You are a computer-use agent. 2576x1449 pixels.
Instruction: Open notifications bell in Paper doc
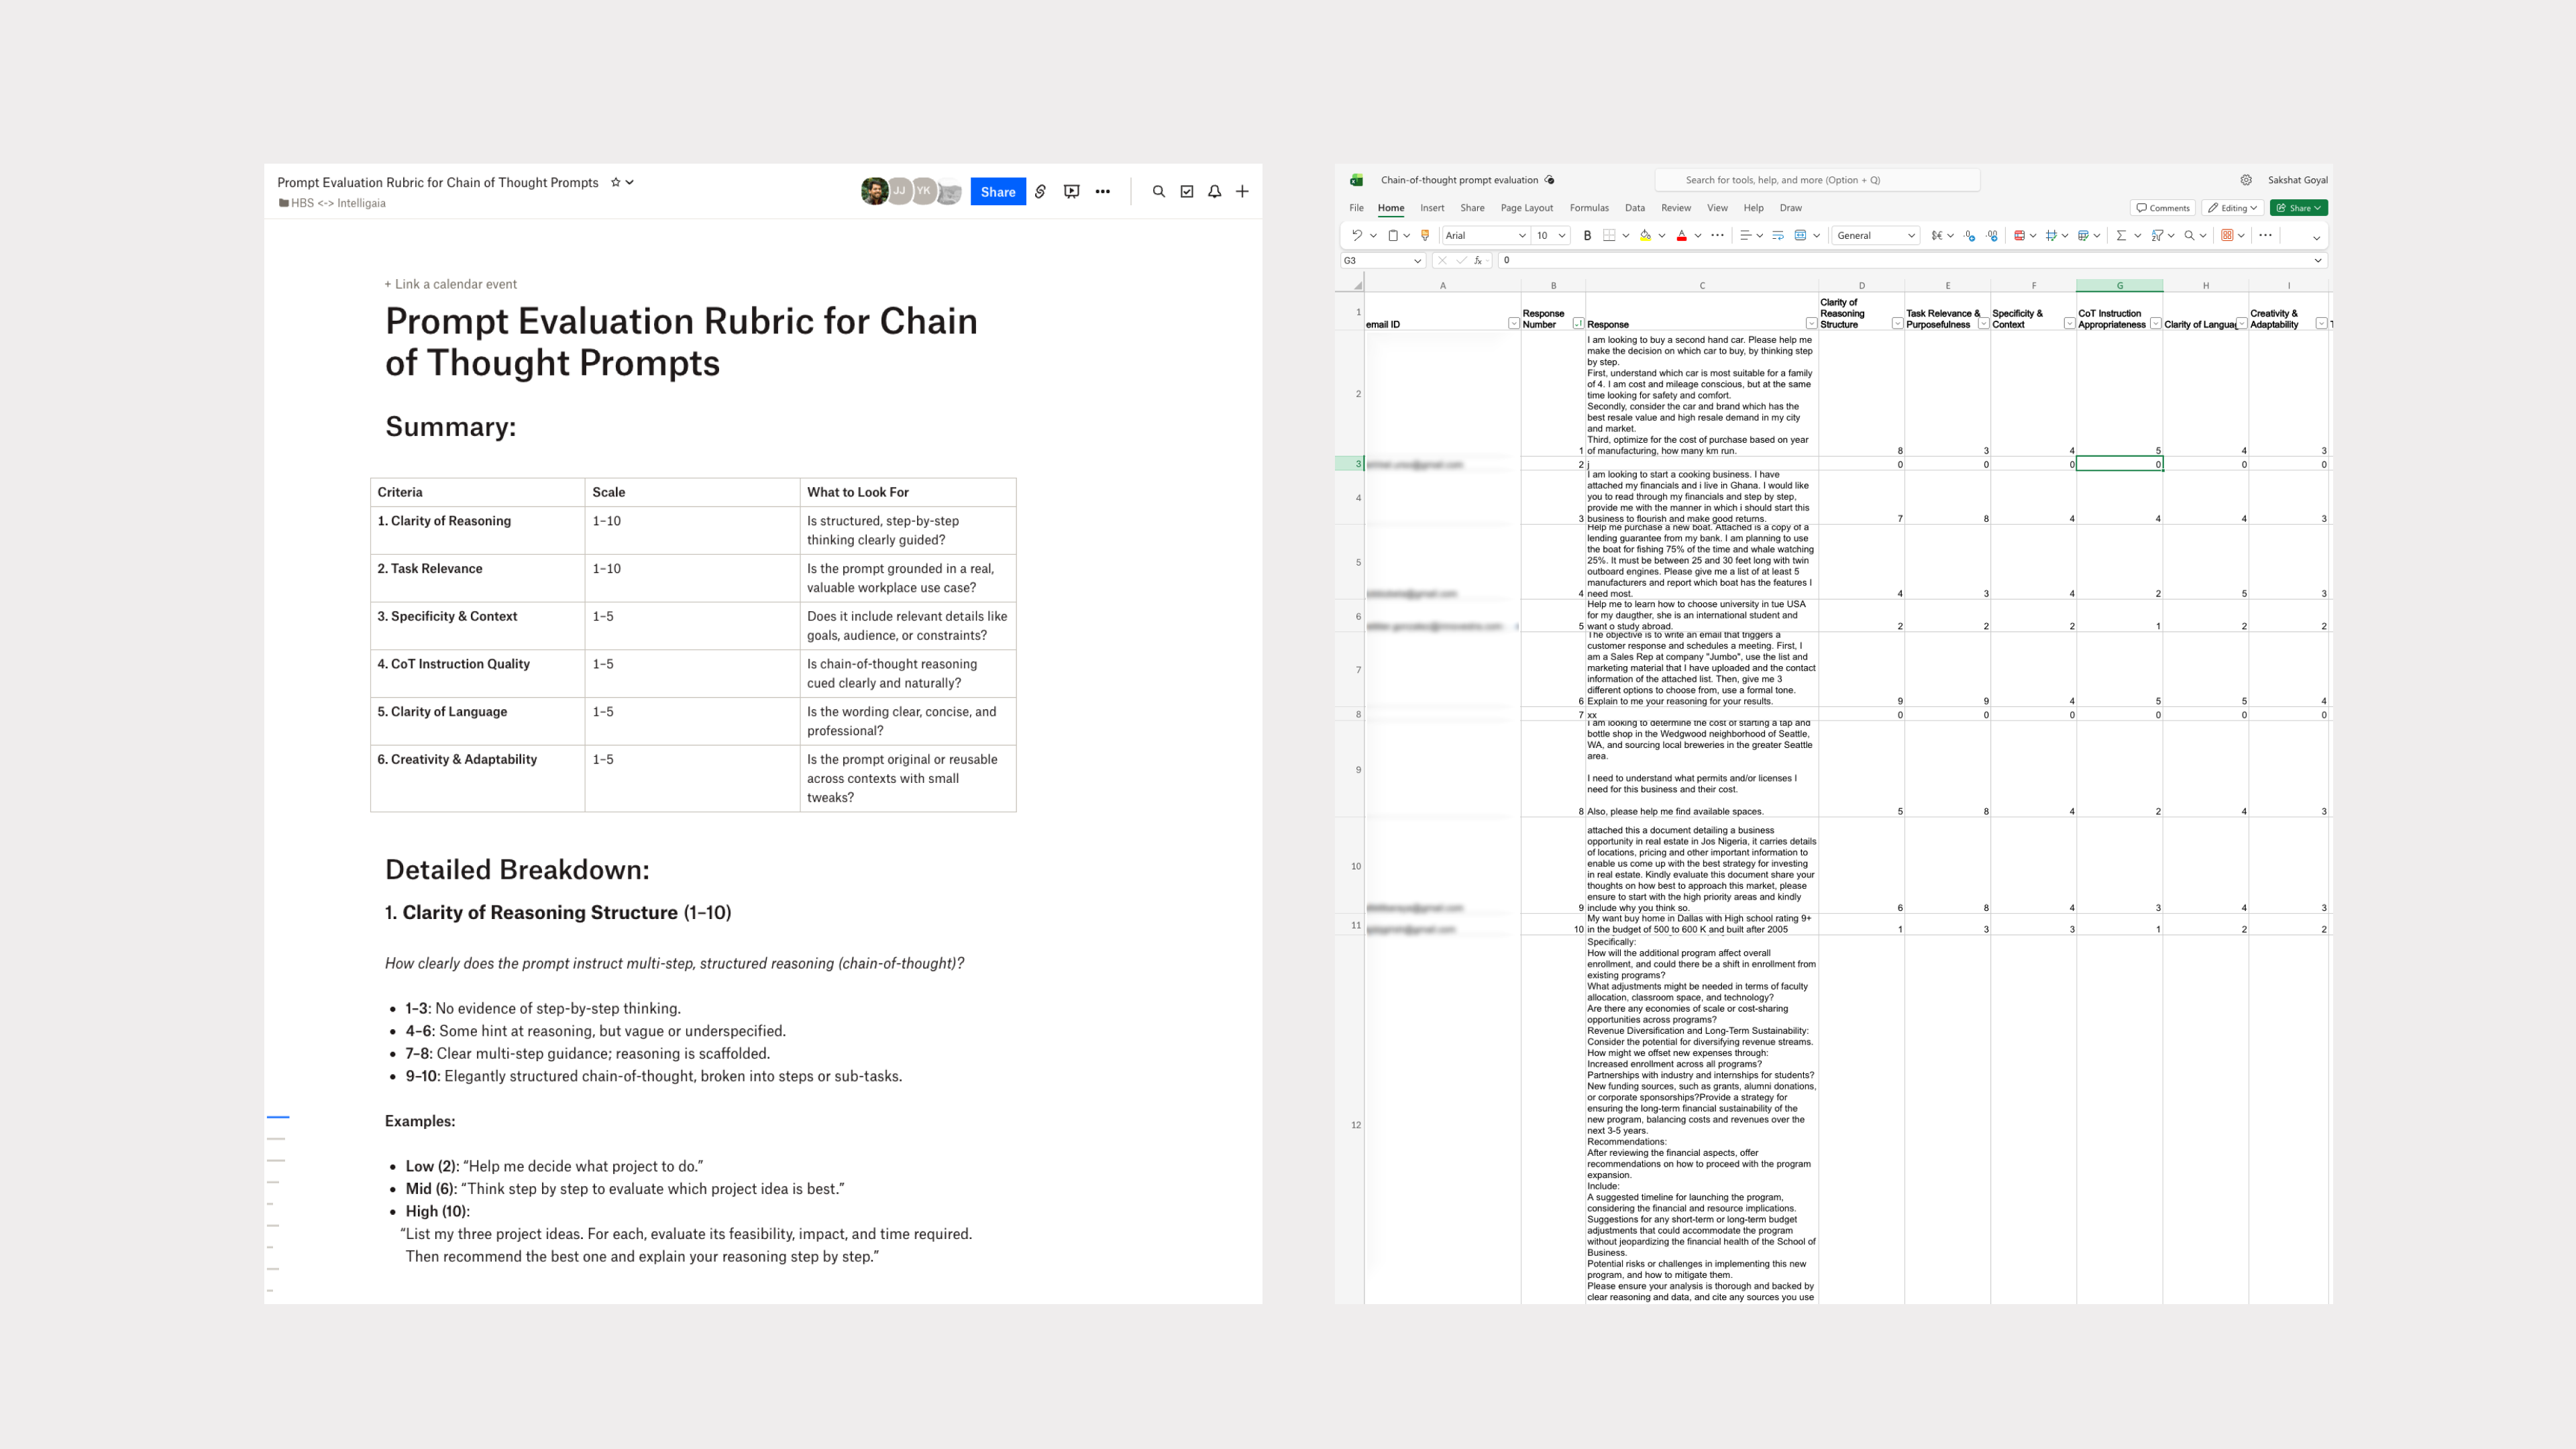point(1215,191)
